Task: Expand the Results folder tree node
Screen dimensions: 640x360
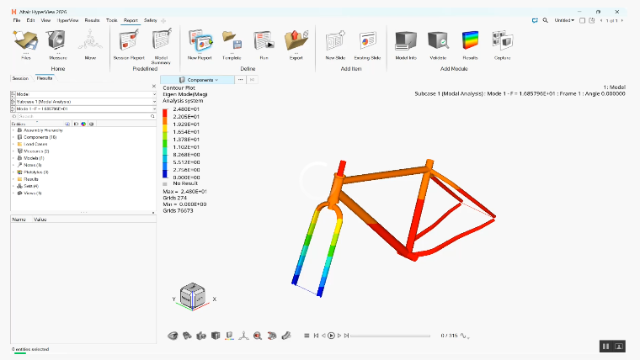Action: point(13,179)
